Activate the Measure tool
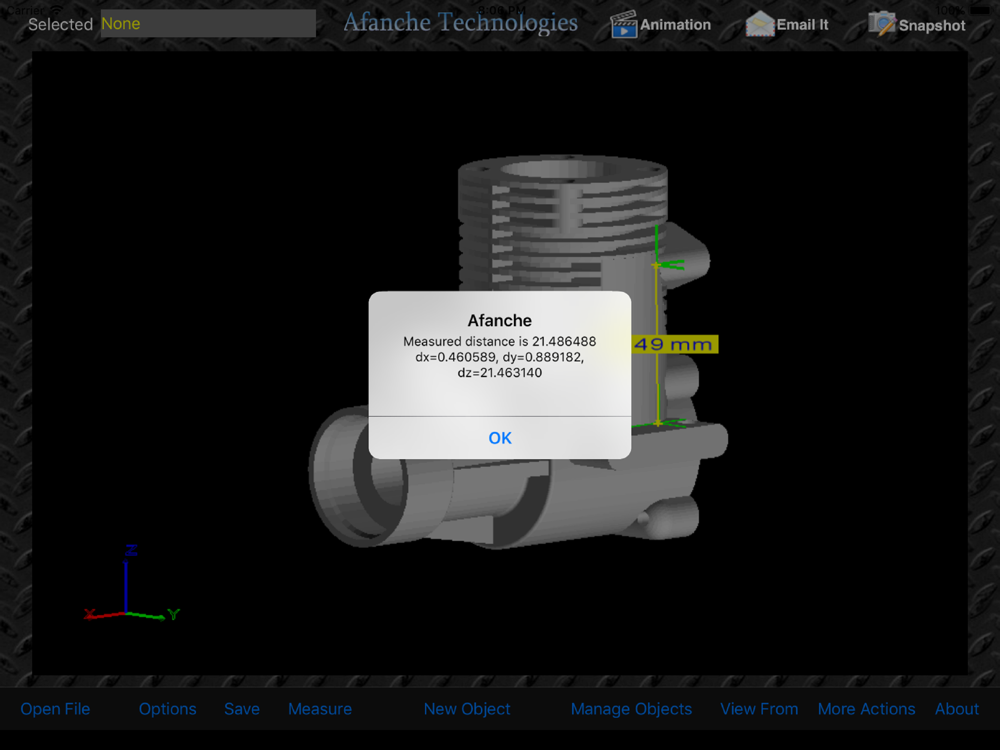1000x750 pixels. tap(320, 709)
